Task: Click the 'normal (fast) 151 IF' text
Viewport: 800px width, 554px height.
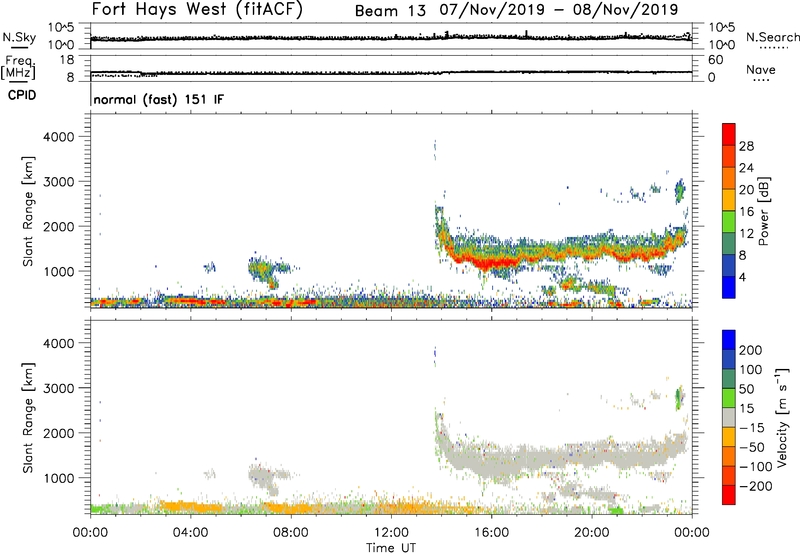Action: click(159, 99)
